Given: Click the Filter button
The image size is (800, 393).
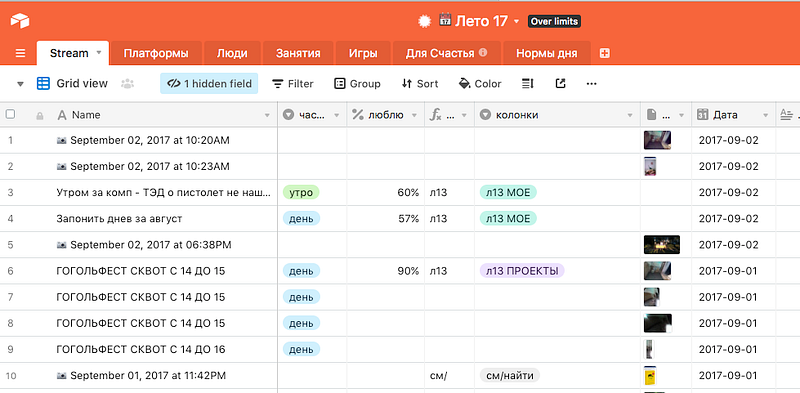Looking at the screenshot, I should pyautogui.click(x=292, y=84).
